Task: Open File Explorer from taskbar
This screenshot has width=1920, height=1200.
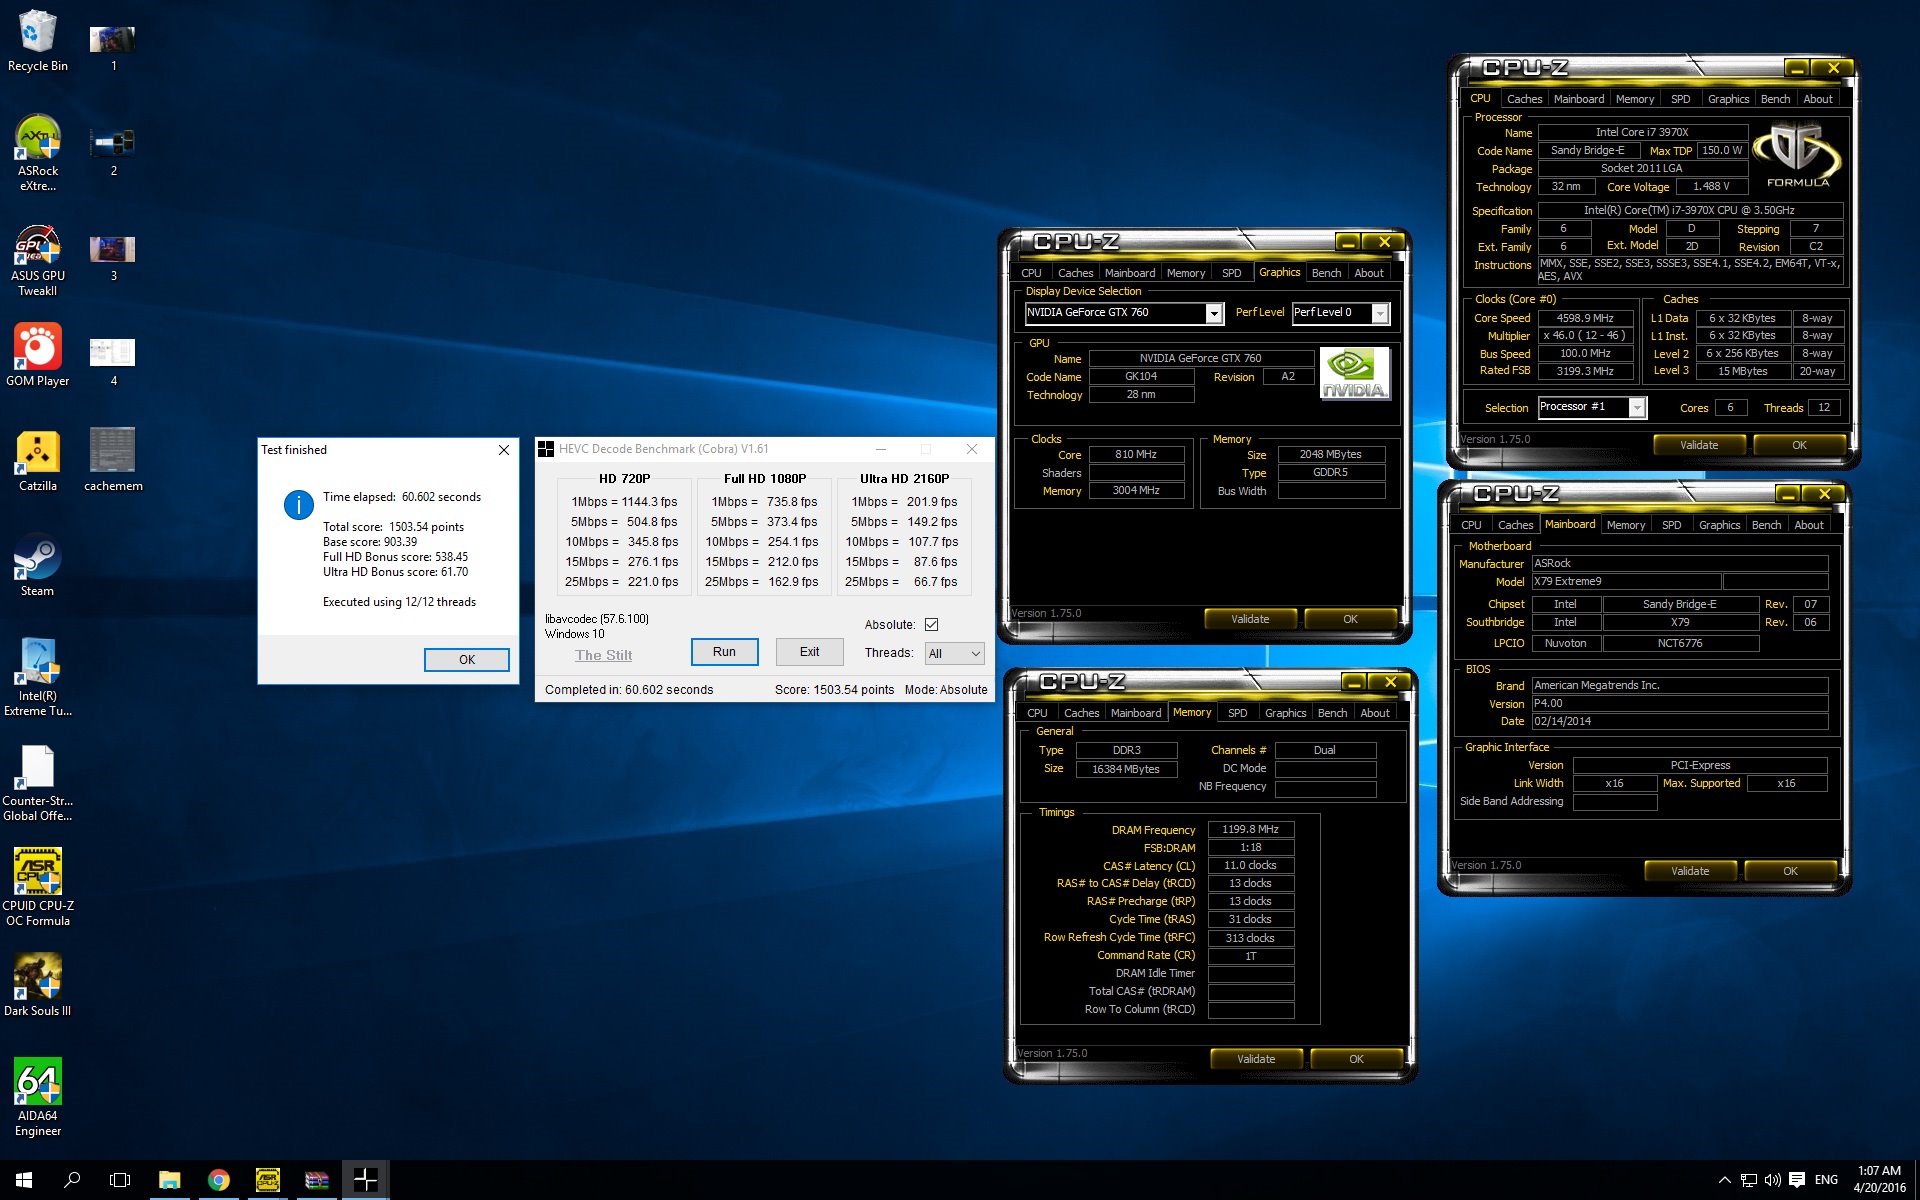Action: click(169, 1180)
